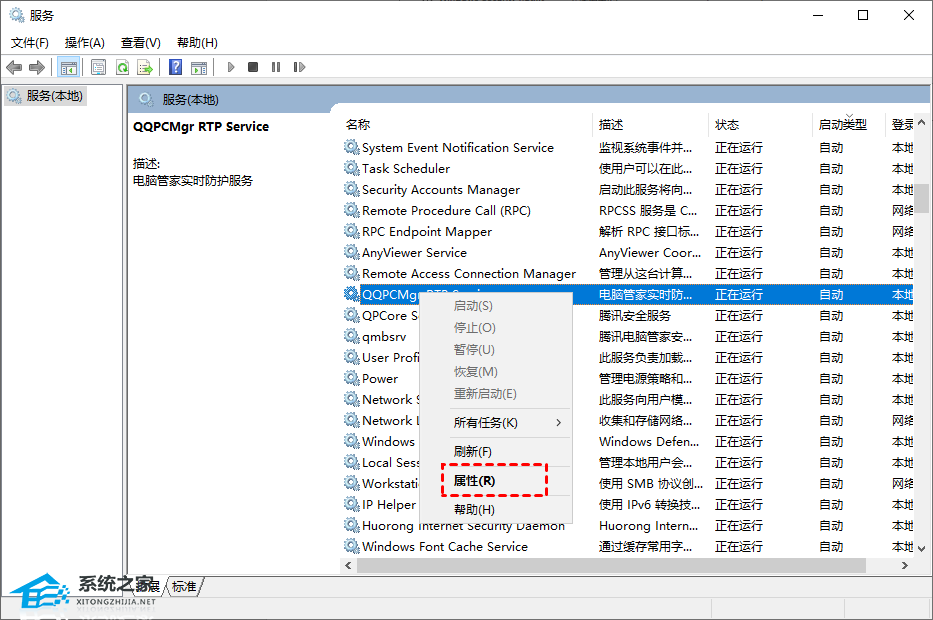Click gear icon beside qmbsrv
Screen dimensions: 933x620
pyautogui.click(x=352, y=336)
